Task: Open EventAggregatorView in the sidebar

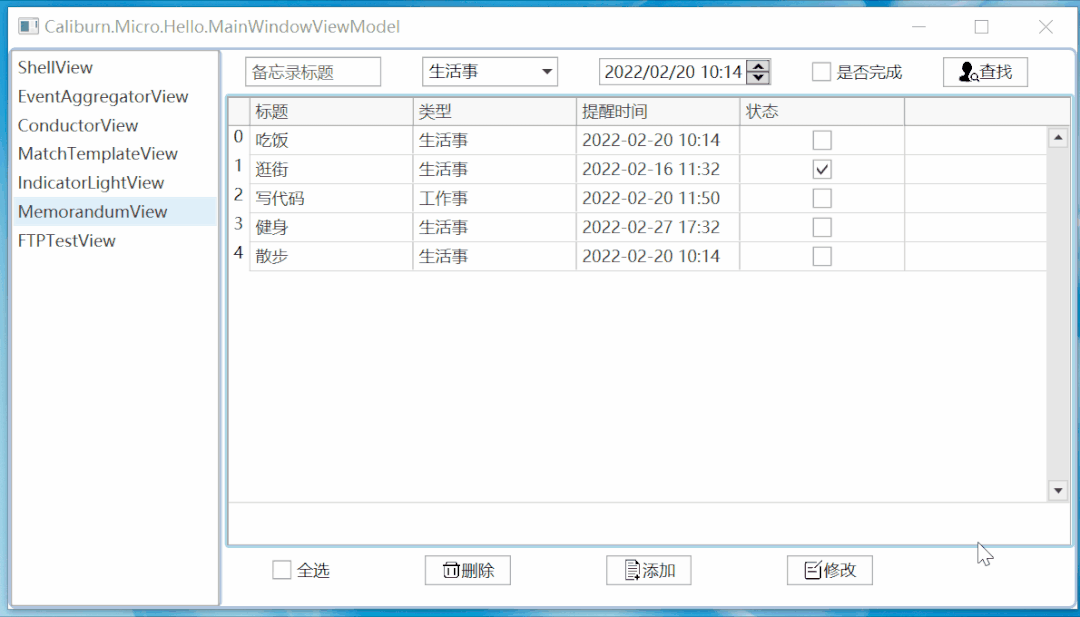Action: 114,96
